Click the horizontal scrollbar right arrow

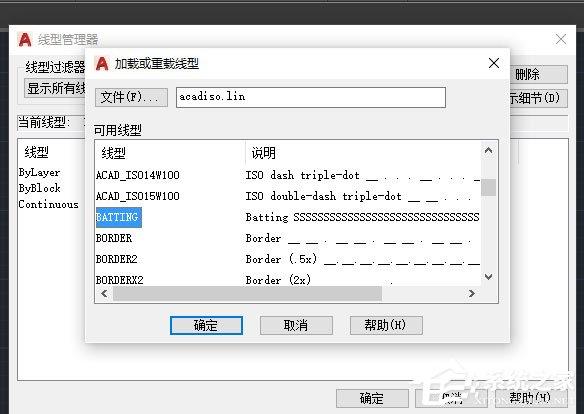click(472, 294)
